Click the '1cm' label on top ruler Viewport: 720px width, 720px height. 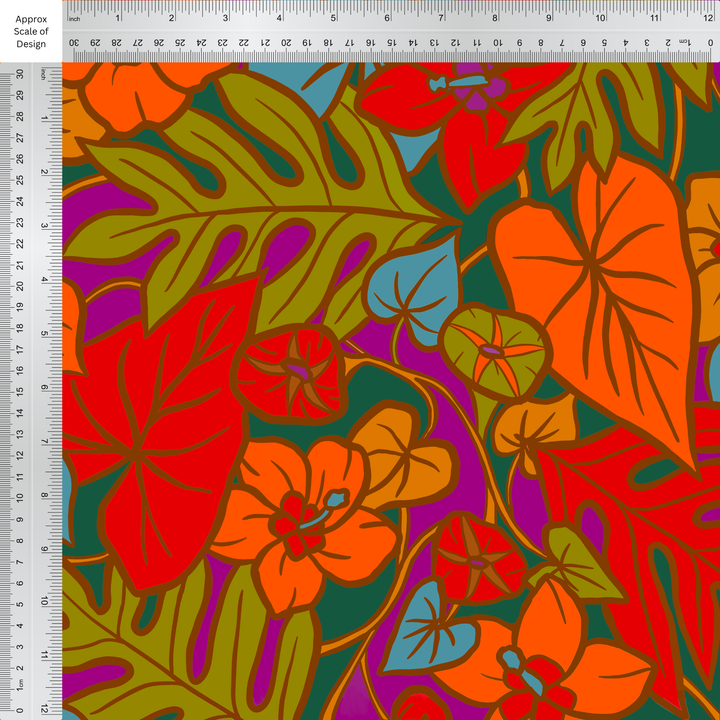coord(684,42)
